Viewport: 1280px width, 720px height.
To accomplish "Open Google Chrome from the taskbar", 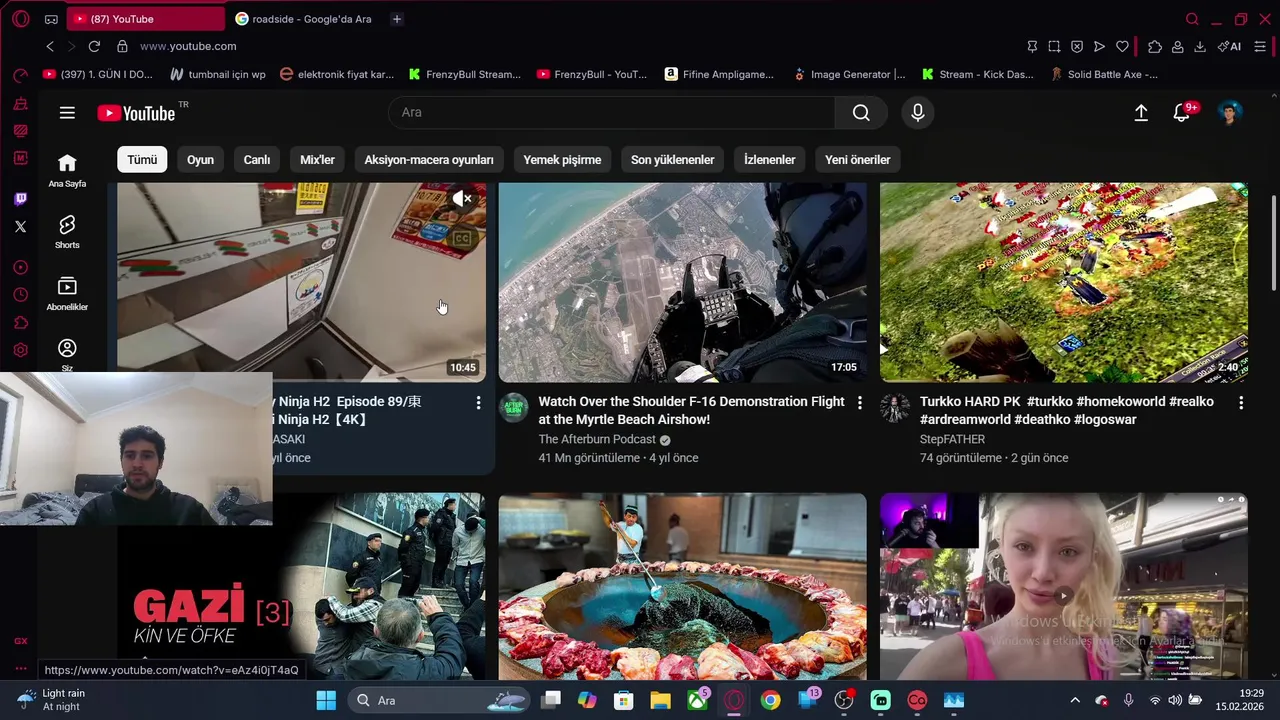I will 770,700.
